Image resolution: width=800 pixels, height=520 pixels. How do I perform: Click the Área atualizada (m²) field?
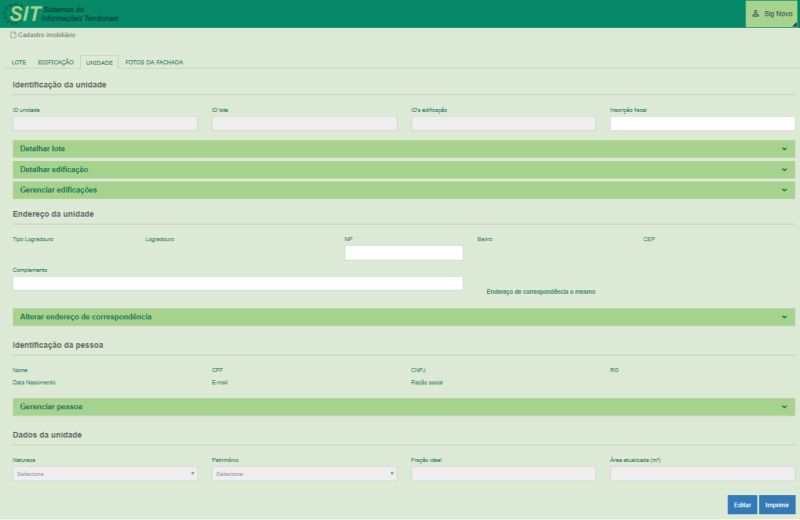[703, 474]
